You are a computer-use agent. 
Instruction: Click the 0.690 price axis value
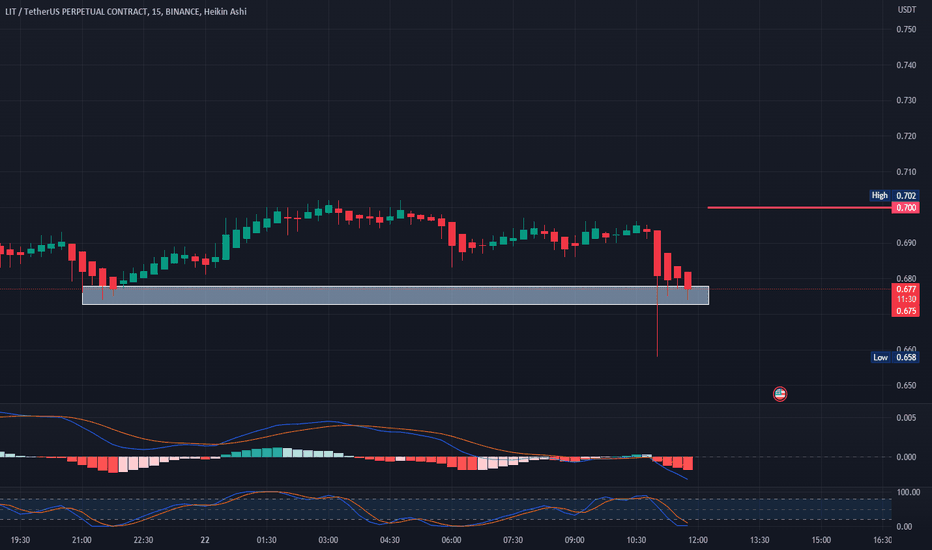(x=906, y=243)
